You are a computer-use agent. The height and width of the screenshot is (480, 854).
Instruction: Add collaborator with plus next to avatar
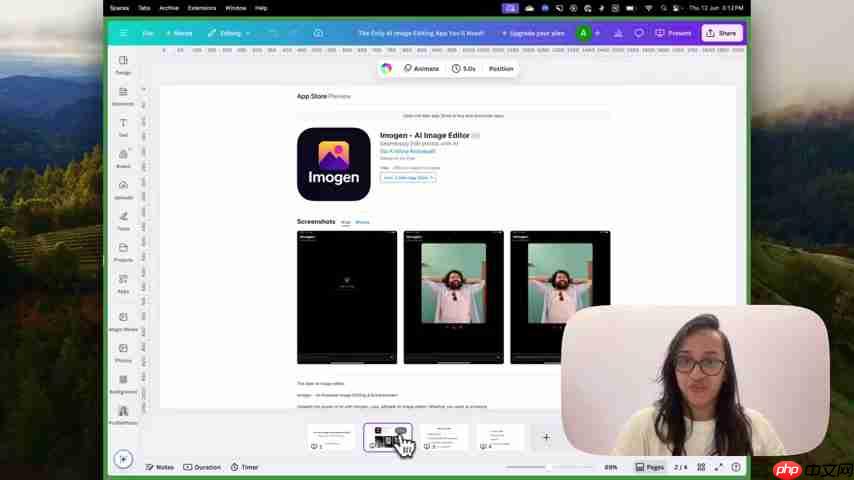click(x=597, y=33)
